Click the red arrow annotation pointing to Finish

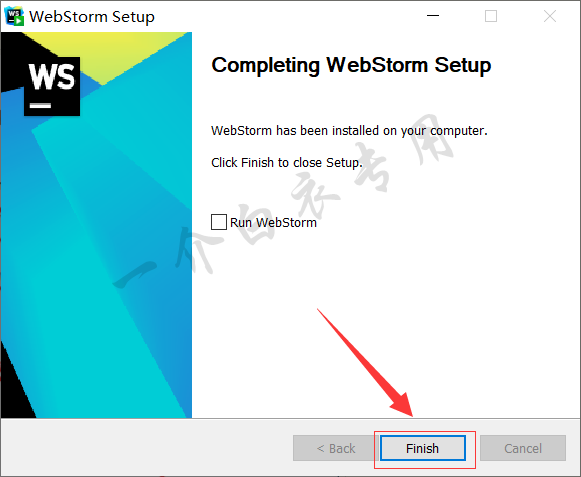pos(365,362)
